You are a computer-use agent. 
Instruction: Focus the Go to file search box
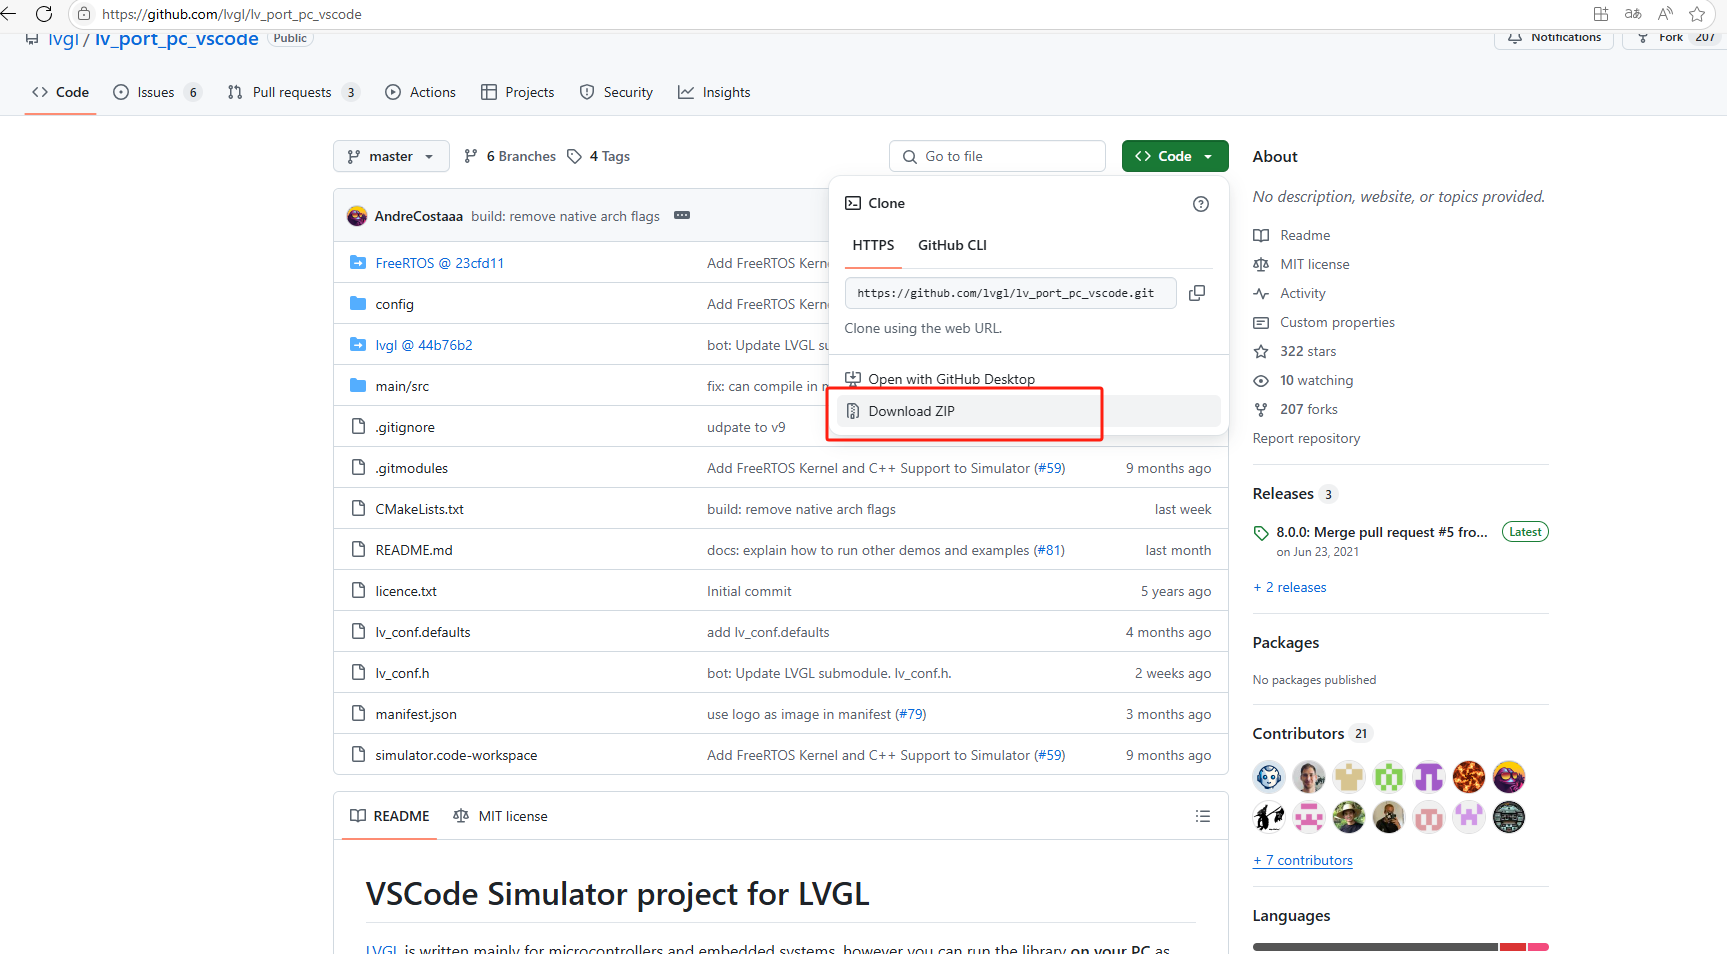click(x=997, y=156)
